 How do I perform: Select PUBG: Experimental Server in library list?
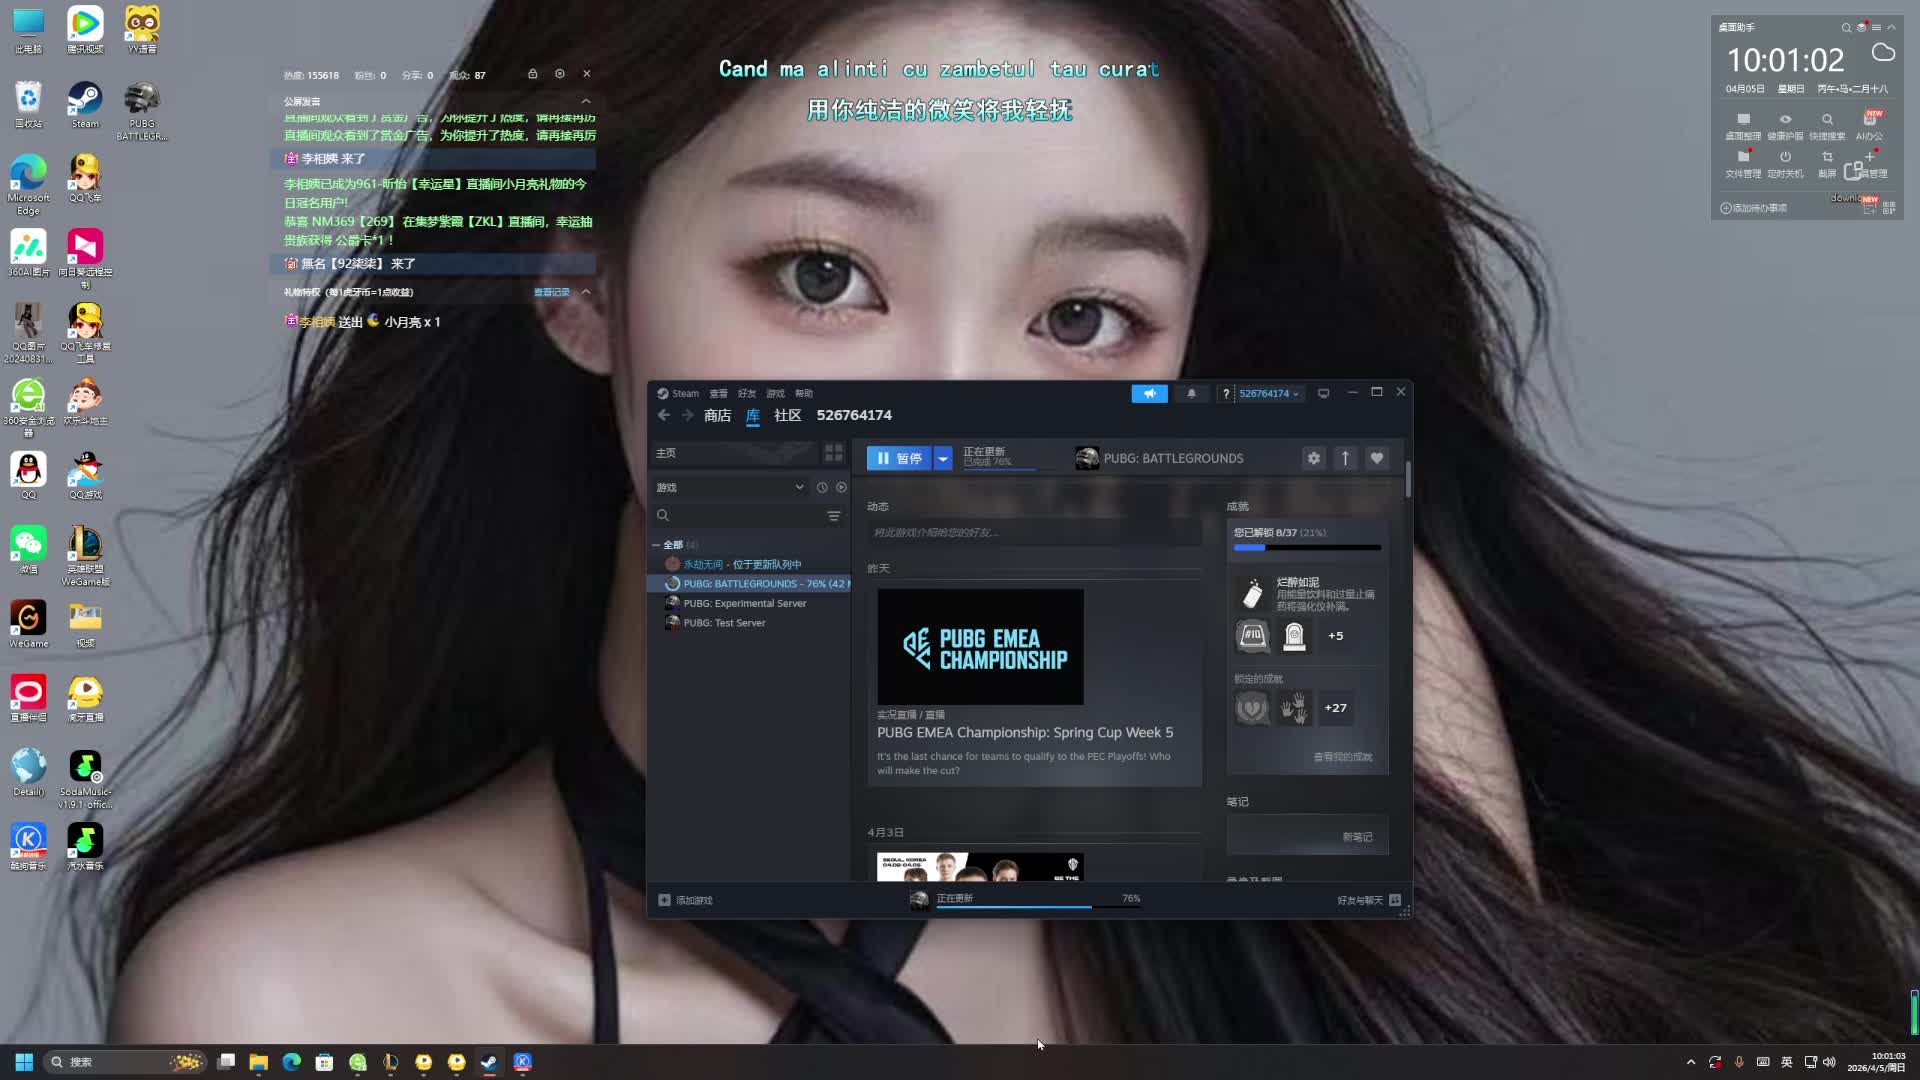click(744, 604)
